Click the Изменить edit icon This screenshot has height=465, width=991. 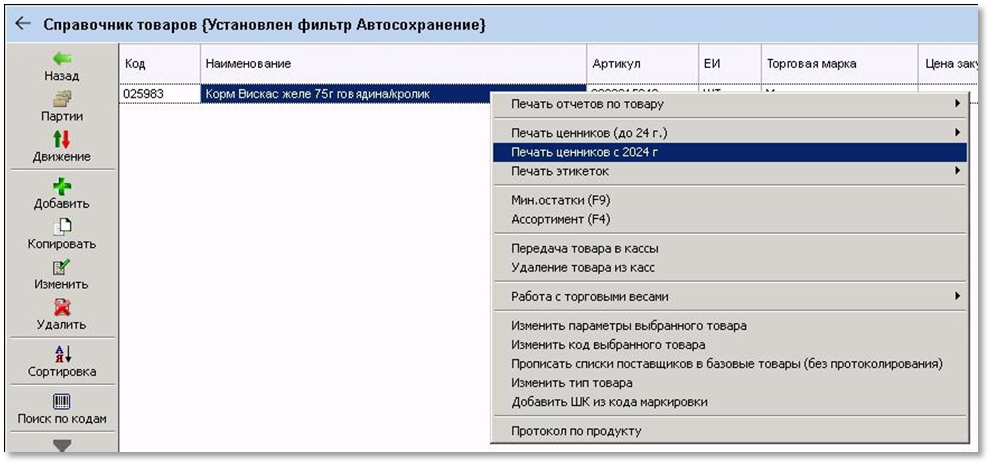click(x=62, y=267)
